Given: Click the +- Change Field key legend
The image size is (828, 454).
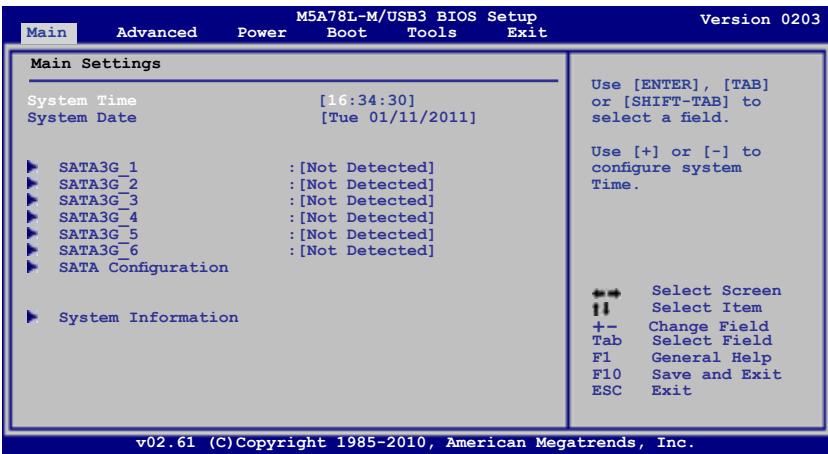Looking at the screenshot, I should click(x=604, y=327).
